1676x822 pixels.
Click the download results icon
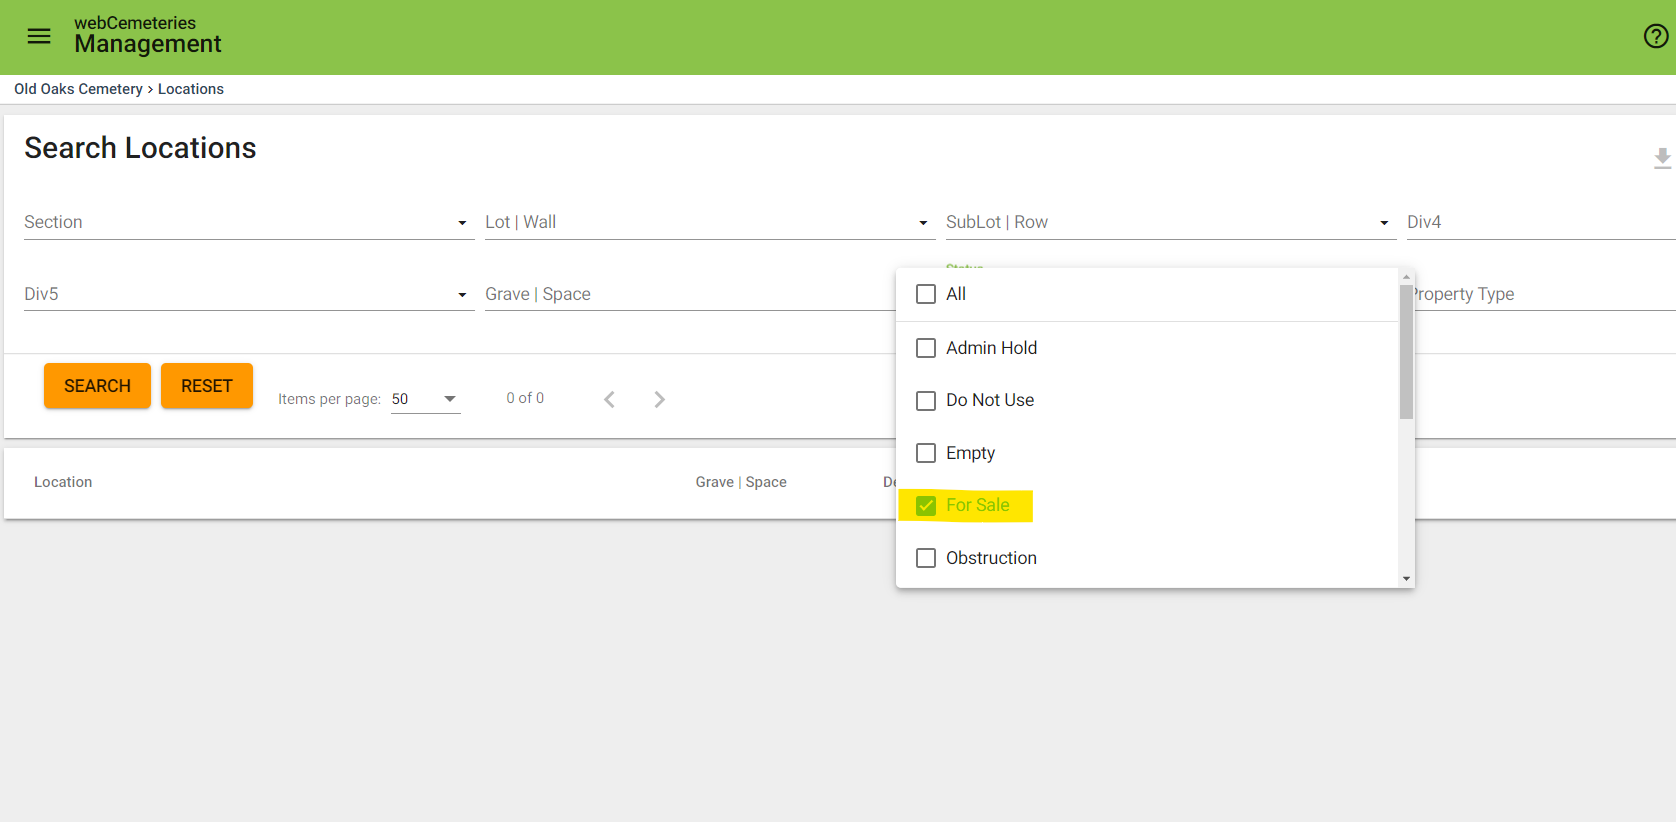1662,159
